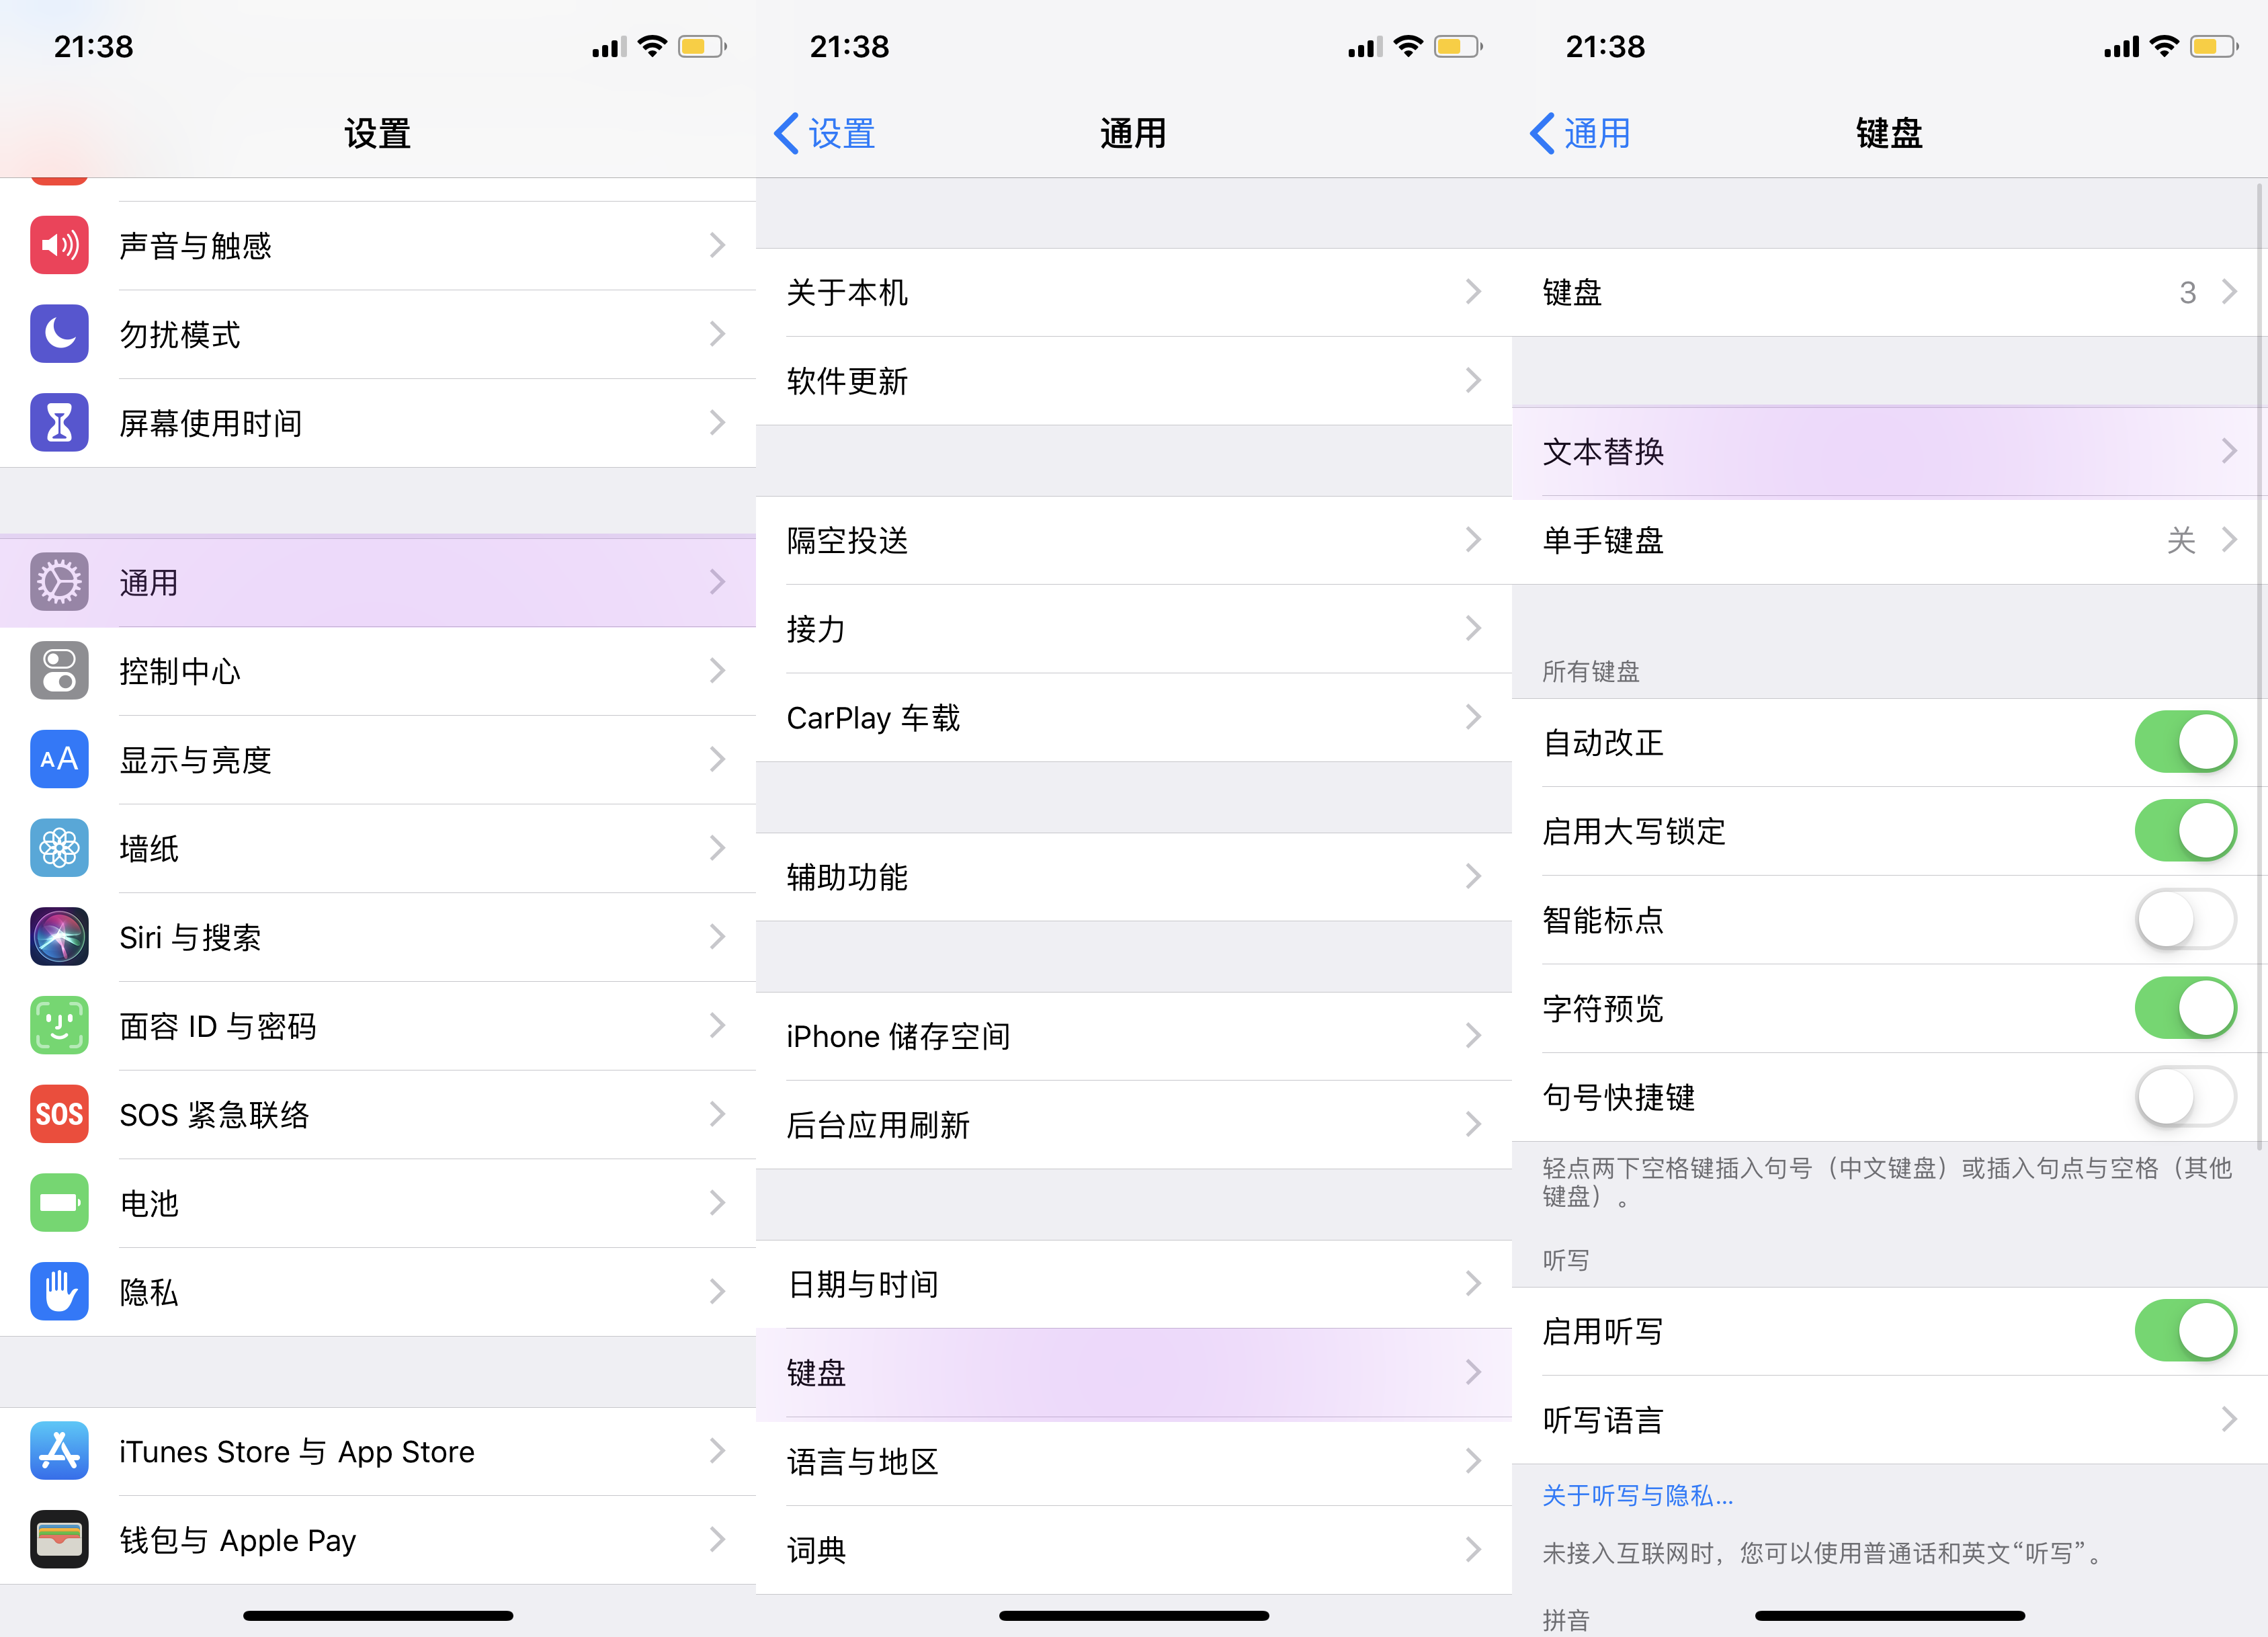Screen dimensions: 2268x1637
Task: Open iPhone 储存空间
Action: [1134, 1036]
